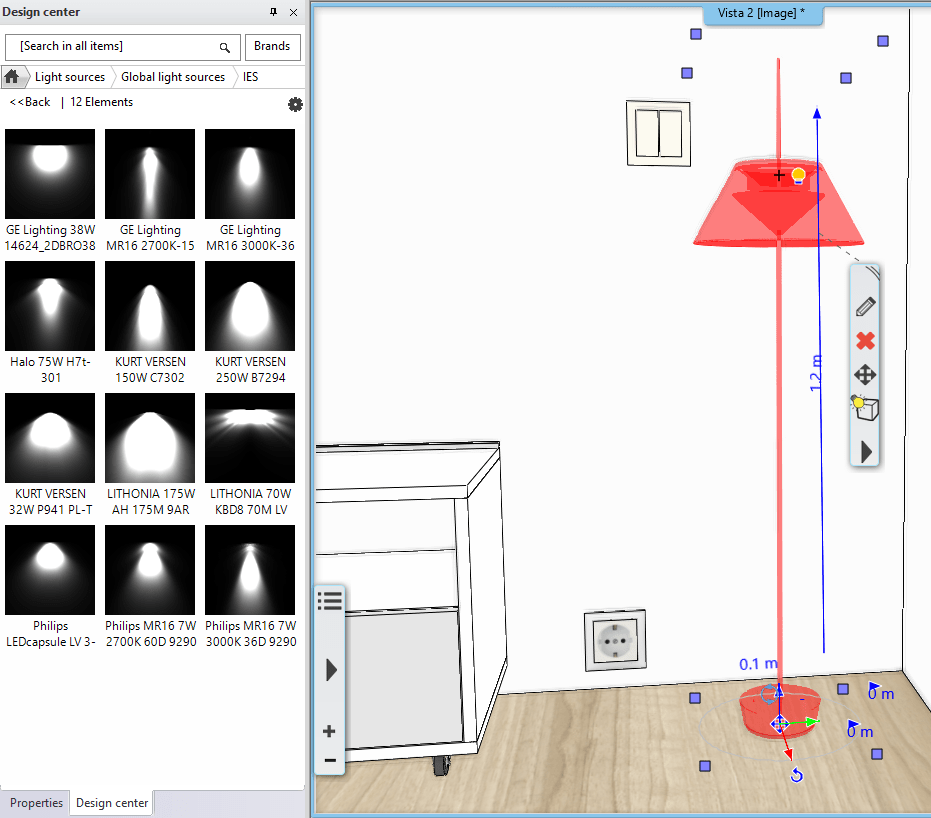This screenshot has width=931, height=818.
Task: Click the zoom in plus icon
Action: pyautogui.click(x=330, y=731)
